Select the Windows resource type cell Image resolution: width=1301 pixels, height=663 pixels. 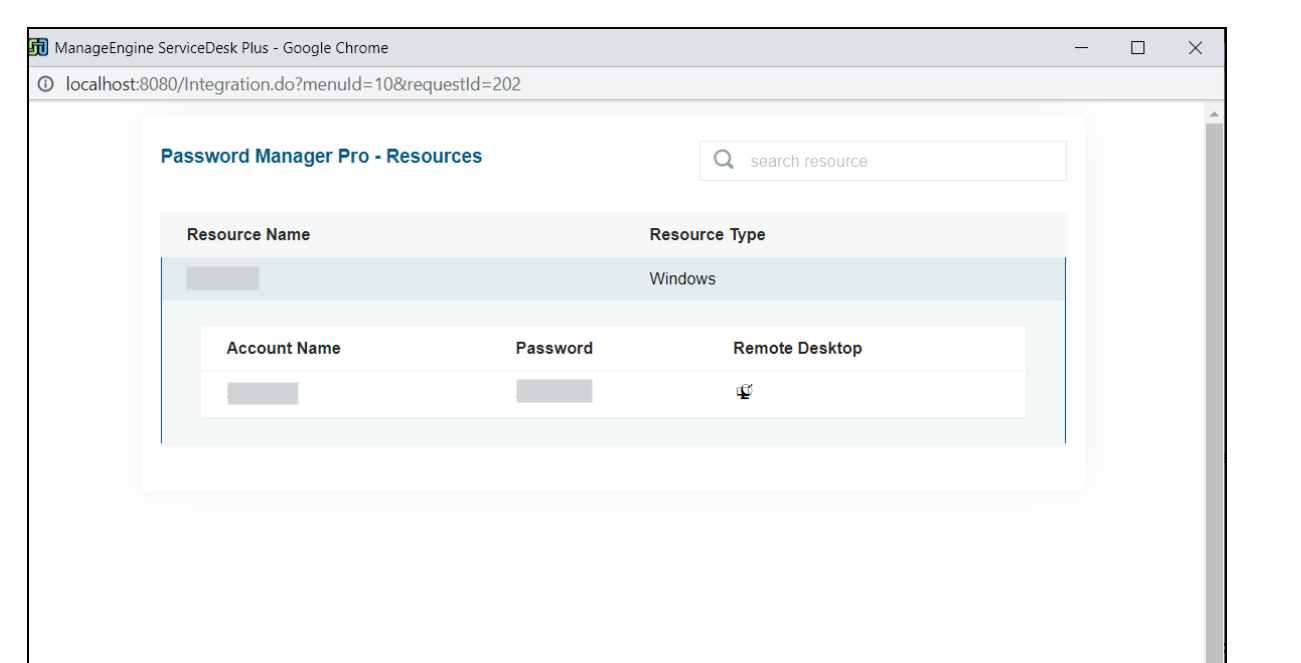click(x=682, y=279)
